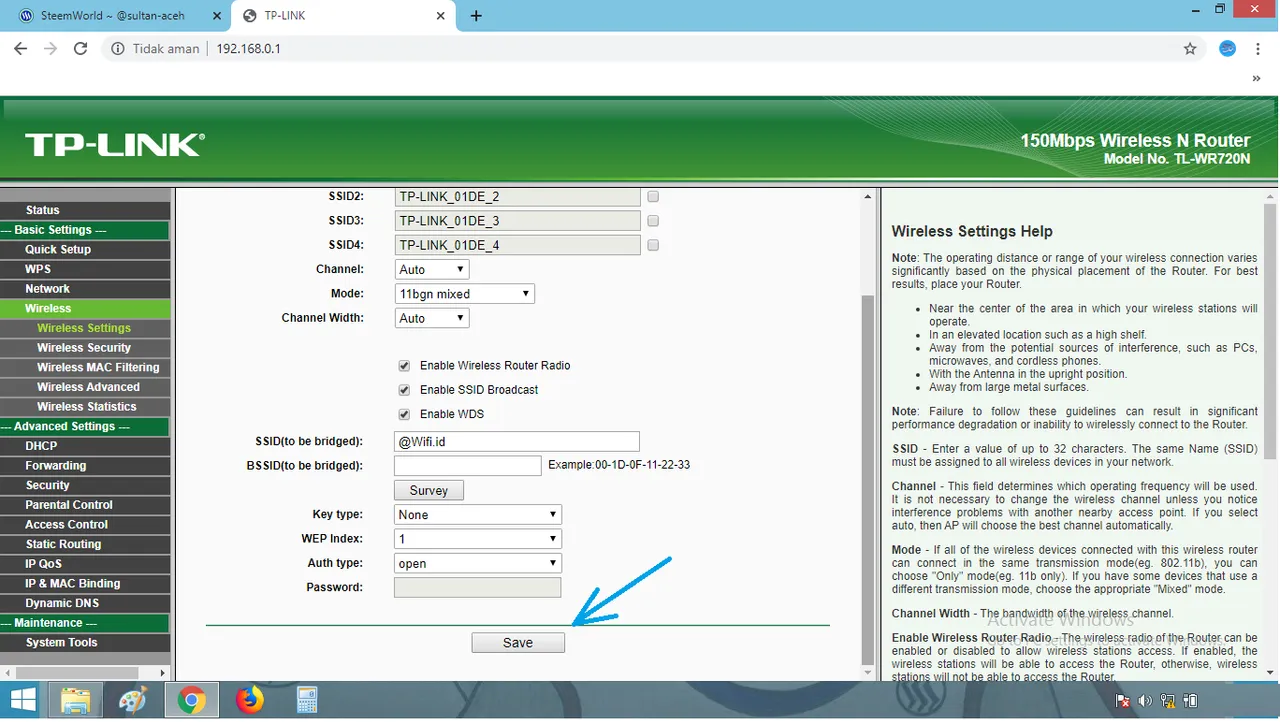Open the Channel Width dropdown
1280x722 pixels.
(x=432, y=318)
